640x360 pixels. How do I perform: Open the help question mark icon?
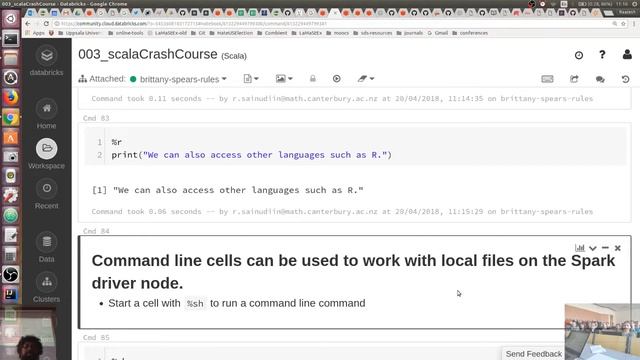(x=602, y=55)
